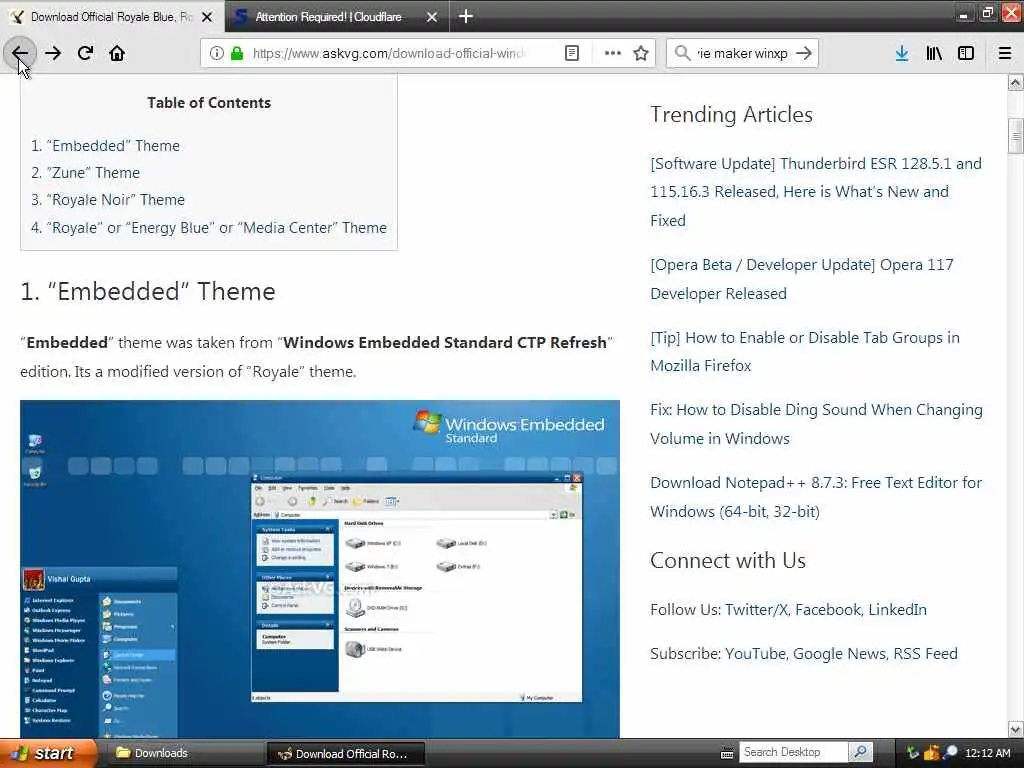Open the Disable Ding Sound fix article
Image resolution: width=1024 pixels, height=768 pixels.
[816, 424]
